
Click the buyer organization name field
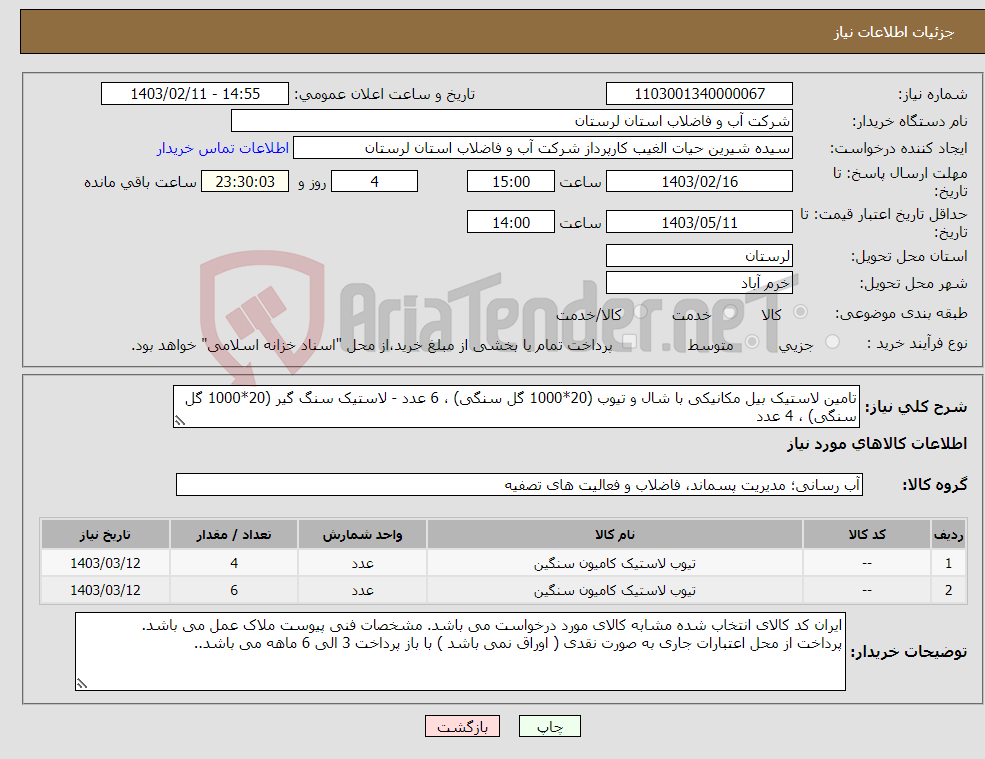(512, 121)
